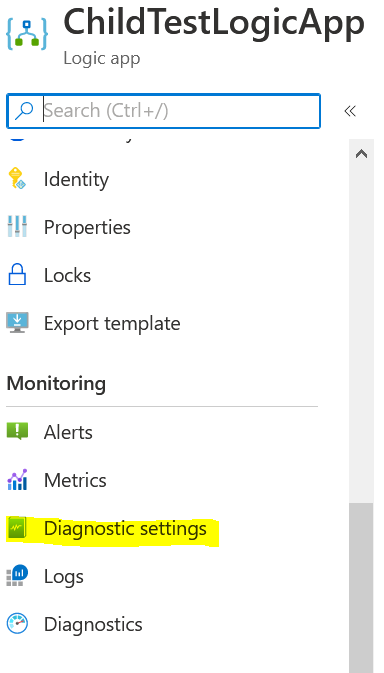Click the search magnifier icon
The width and height of the screenshot is (384, 673).
click(x=24, y=111)
